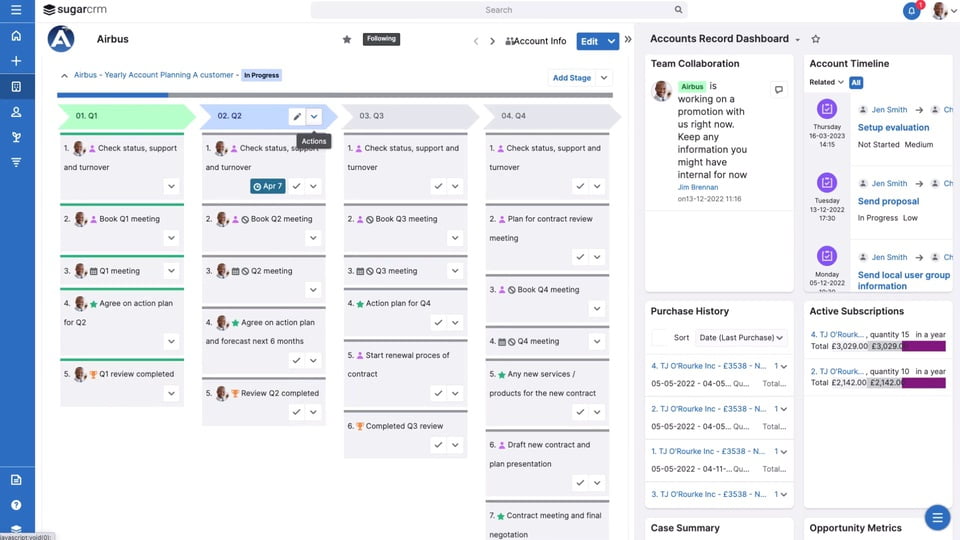The width and height of the screenshot is (960, 540).
Task: Mark Plan for contract review meeting complete
Action: [580, 257]
